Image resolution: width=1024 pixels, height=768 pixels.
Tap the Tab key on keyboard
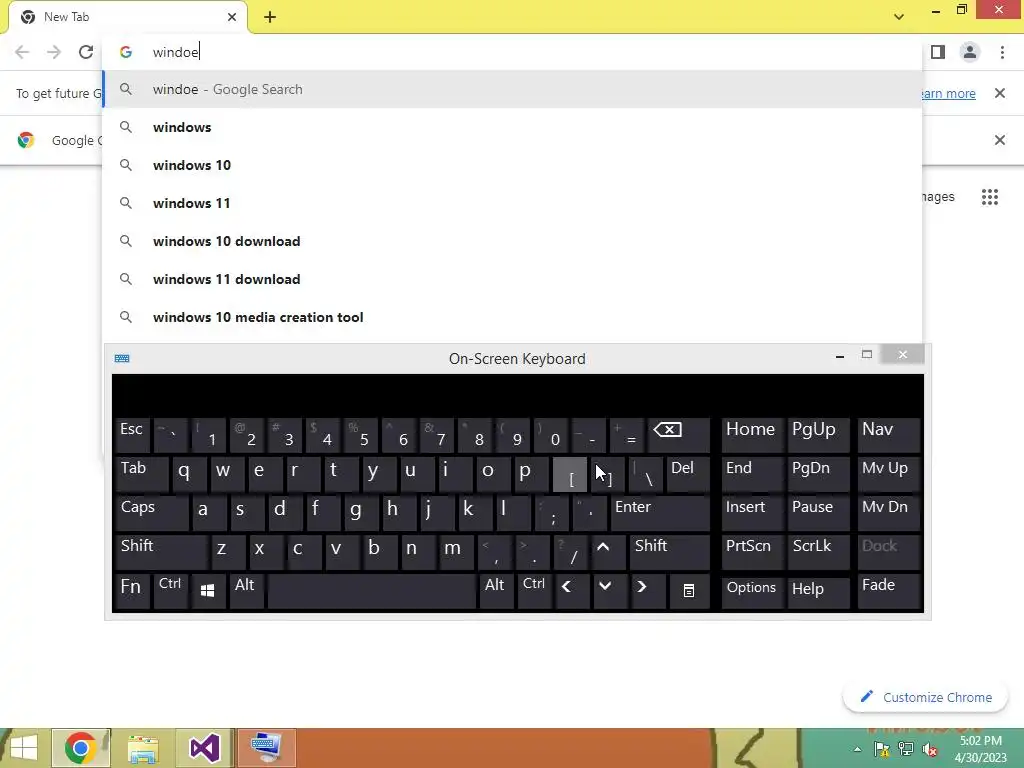142,475
